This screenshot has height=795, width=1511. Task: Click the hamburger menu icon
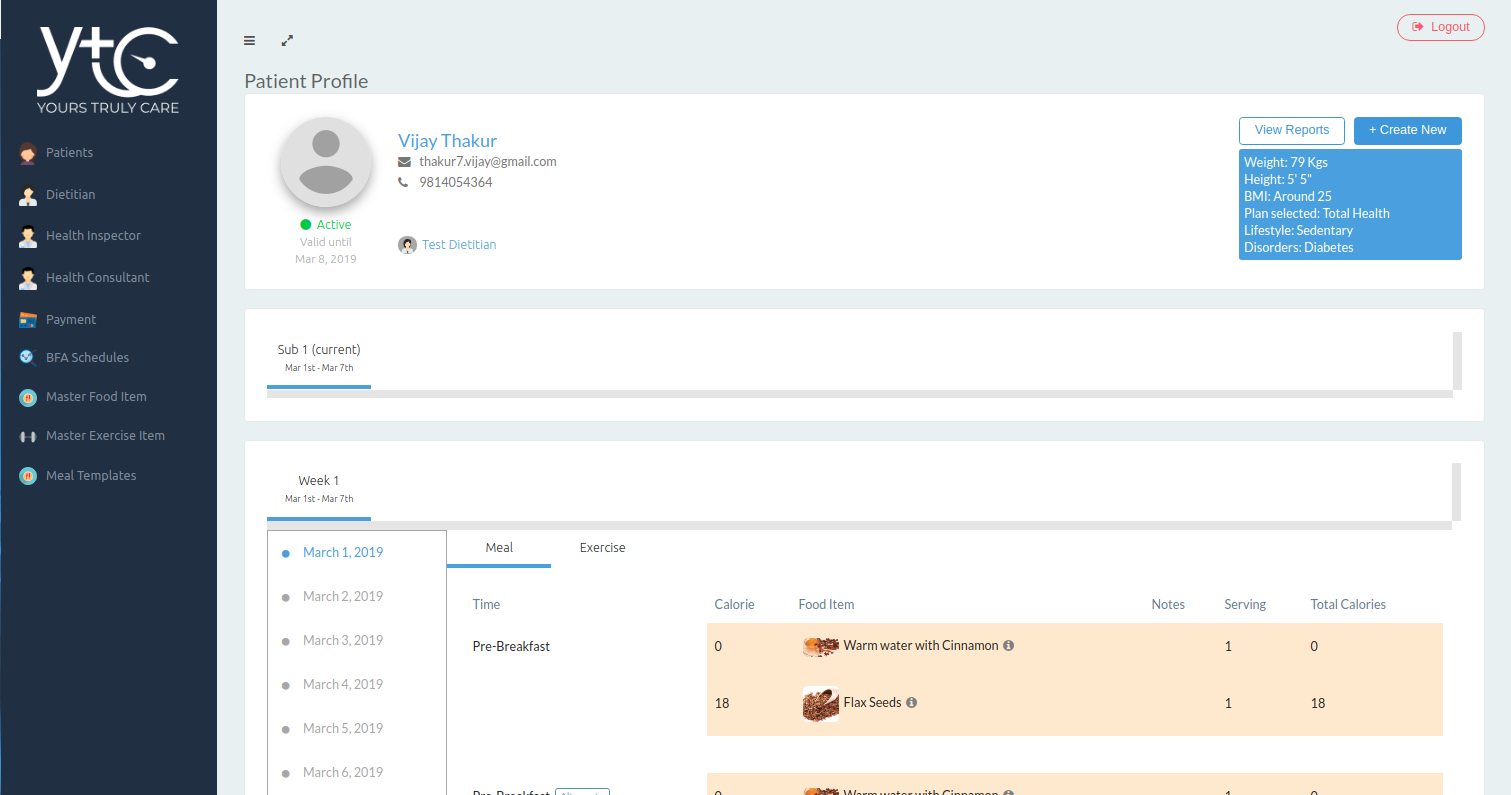(x=249, y=41)
